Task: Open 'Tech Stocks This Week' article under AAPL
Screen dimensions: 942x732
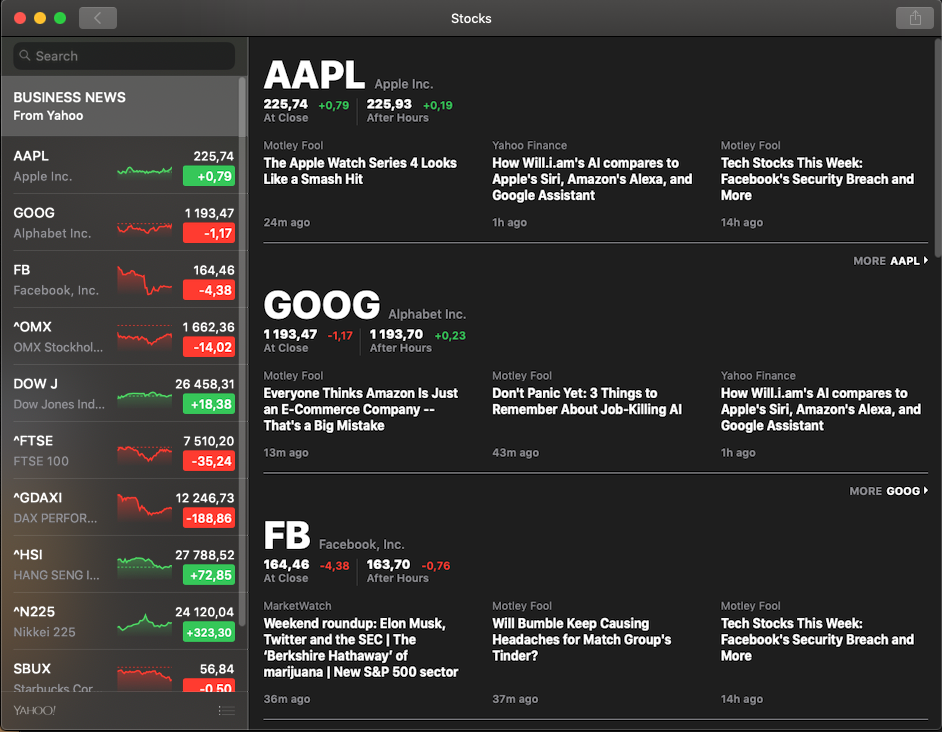Action: pos(817,179)
